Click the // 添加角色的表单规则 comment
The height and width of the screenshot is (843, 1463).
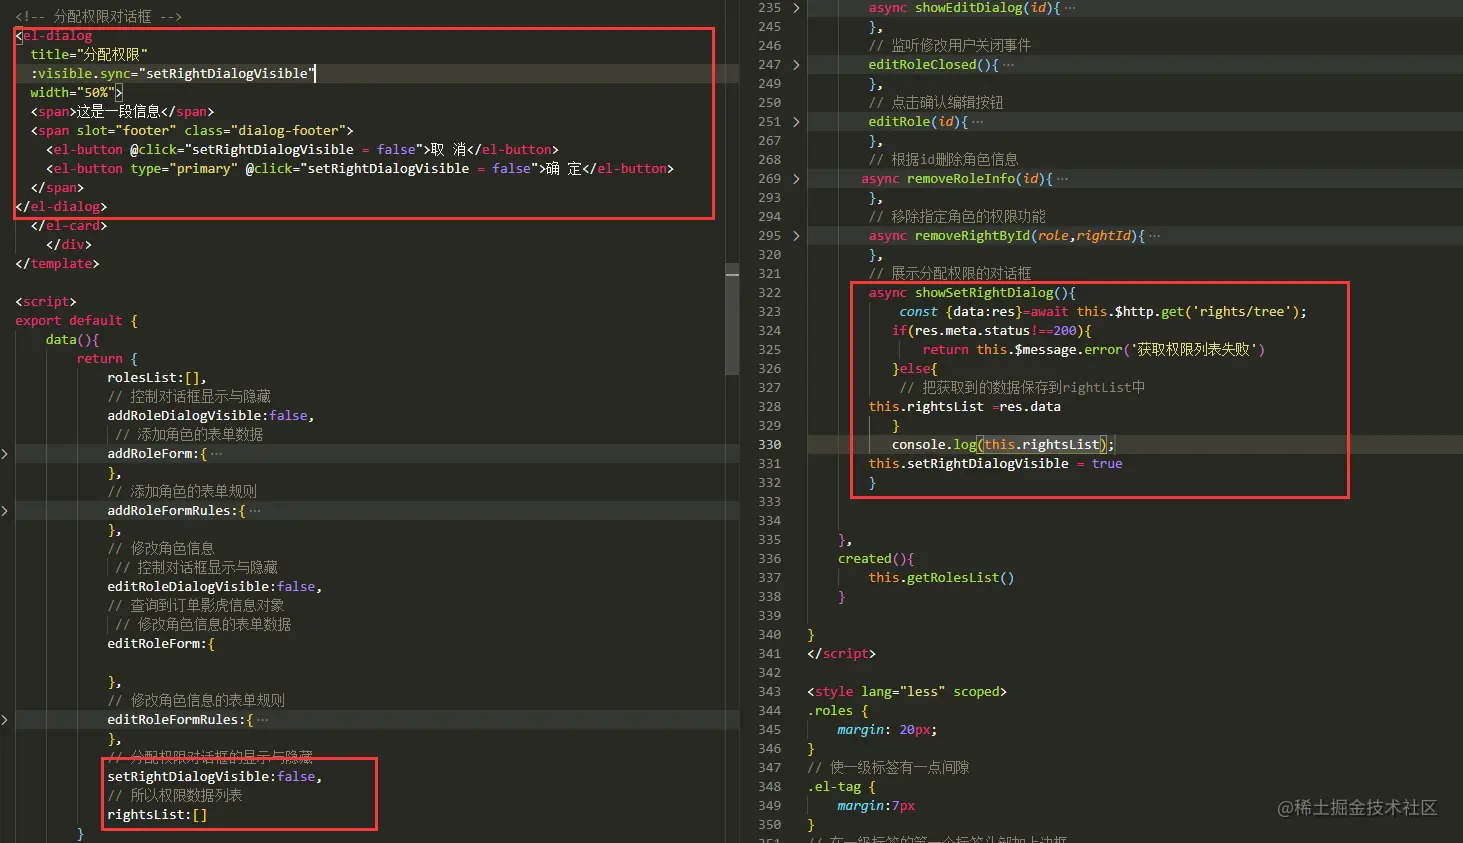click(182, 491)
